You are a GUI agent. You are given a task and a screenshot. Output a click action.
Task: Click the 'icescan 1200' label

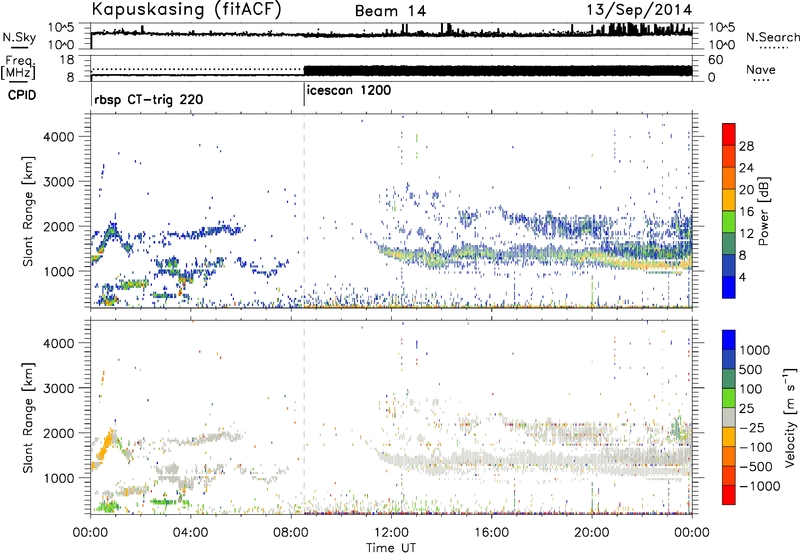point(349,90)
